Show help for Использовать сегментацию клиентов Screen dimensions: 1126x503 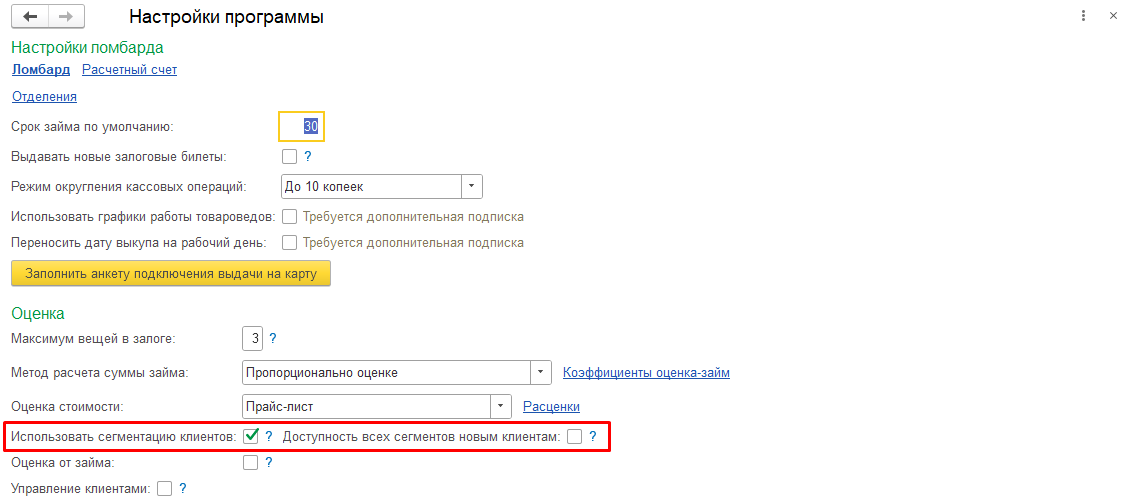point(269,436)
